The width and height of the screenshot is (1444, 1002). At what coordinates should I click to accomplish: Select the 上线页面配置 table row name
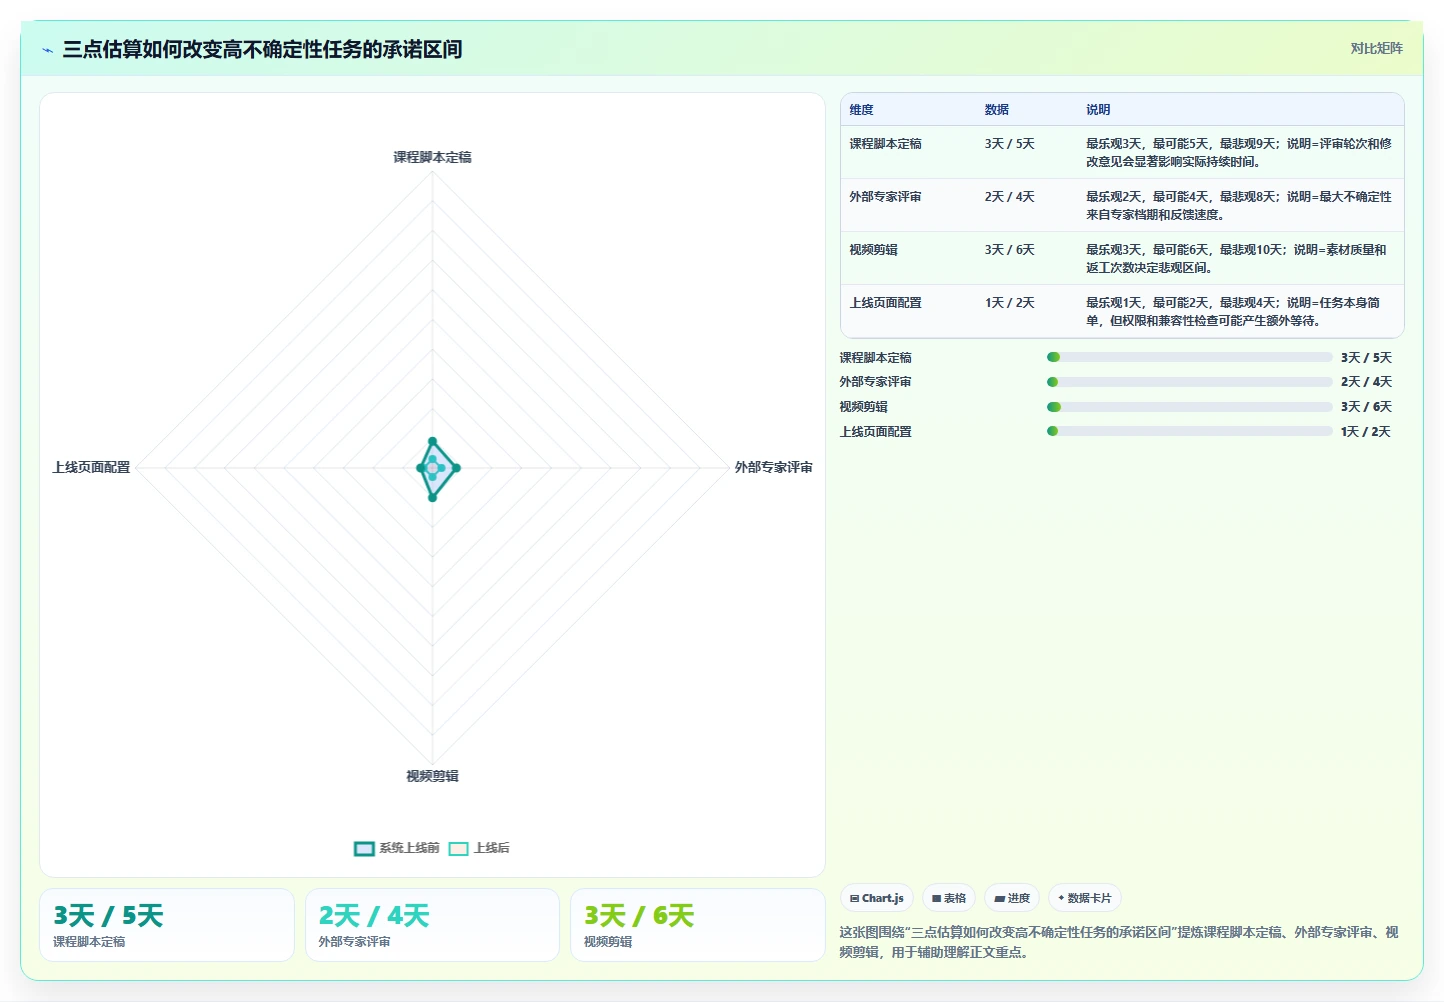tap(885, 303)
